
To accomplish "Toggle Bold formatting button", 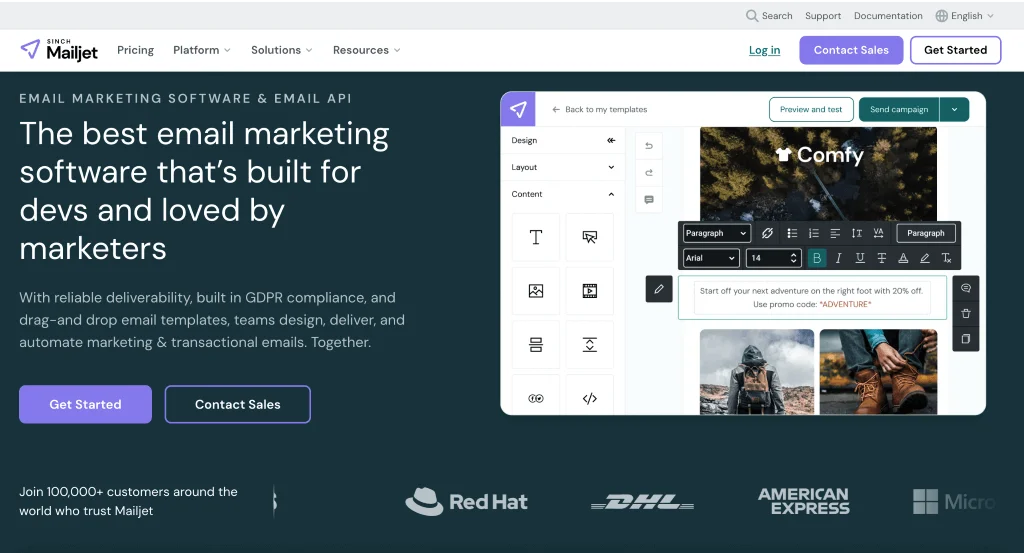I will click(x=816, y=258).
